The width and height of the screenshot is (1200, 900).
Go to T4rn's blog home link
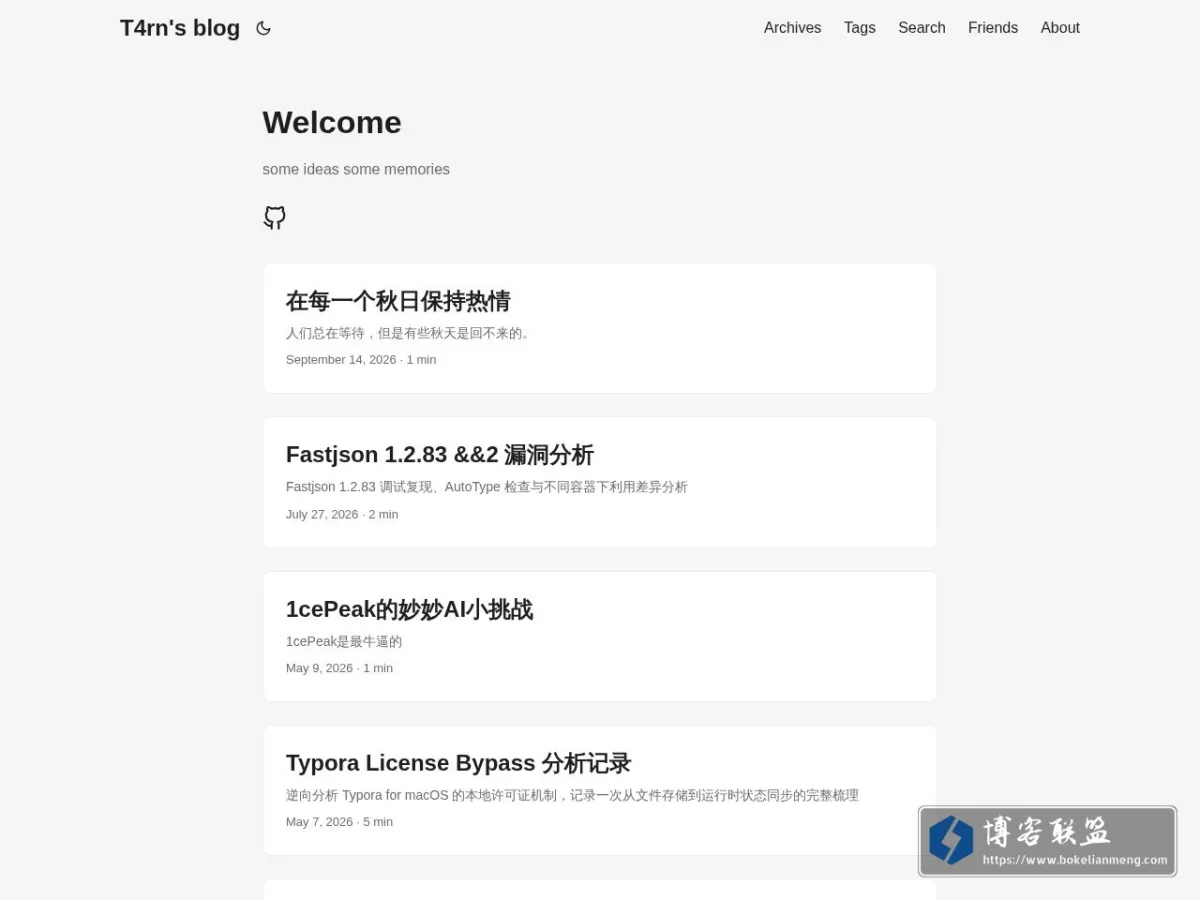pos(180,28)
